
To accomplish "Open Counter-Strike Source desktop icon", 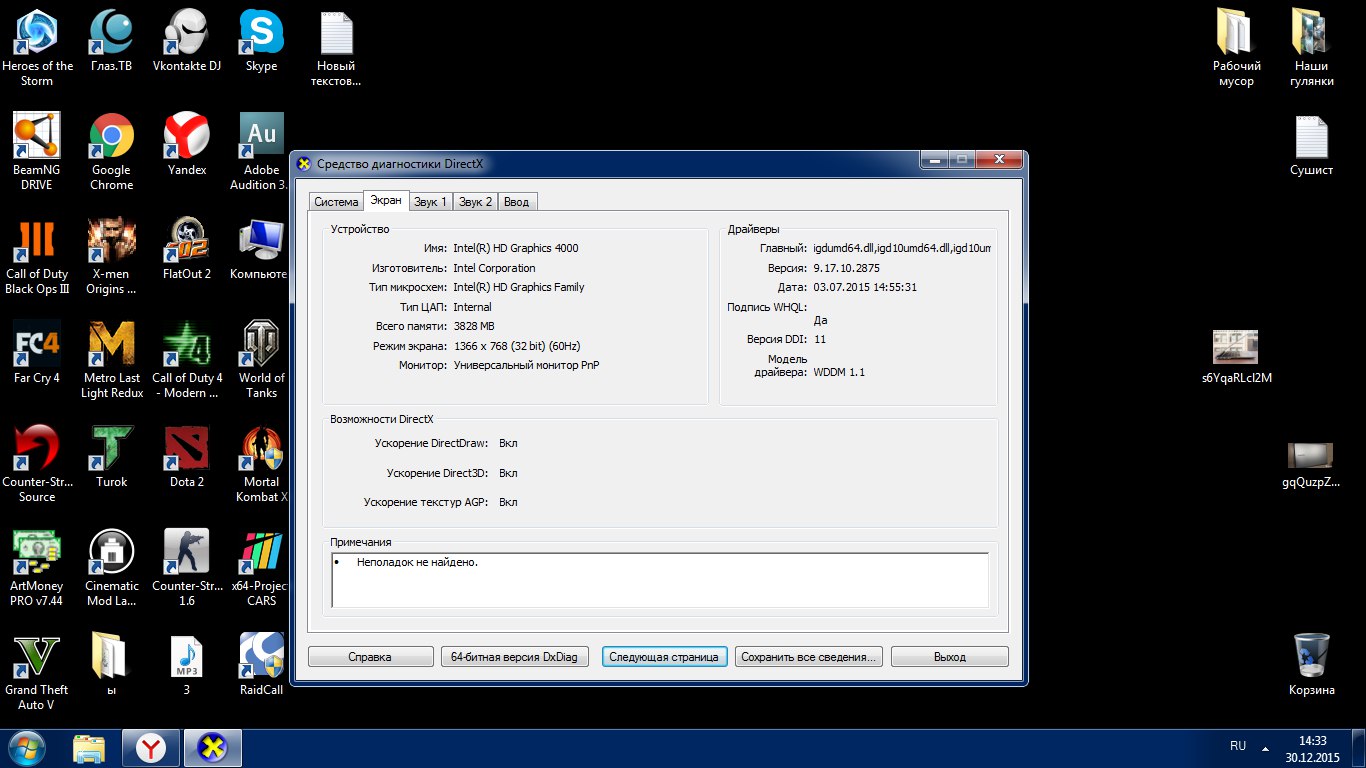I will pyautogui.click(x=37, y=464).
